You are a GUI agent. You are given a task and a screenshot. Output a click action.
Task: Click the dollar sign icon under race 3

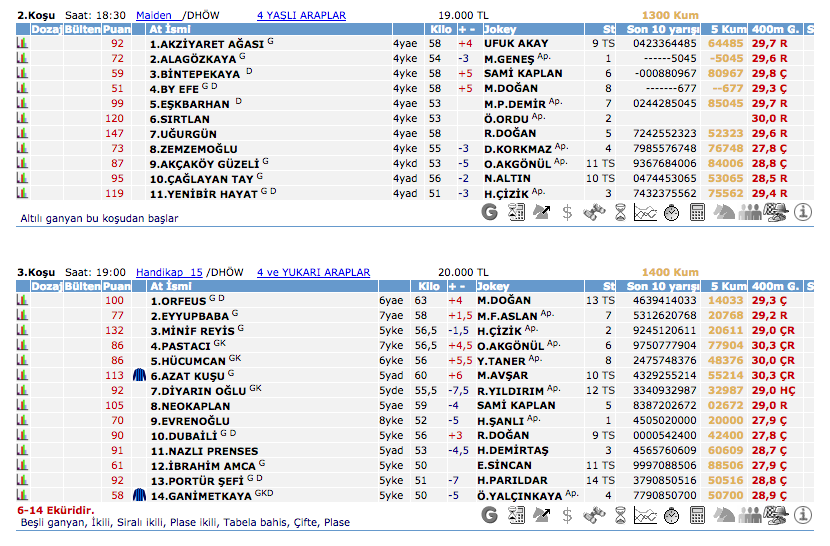tap(567, 515)
